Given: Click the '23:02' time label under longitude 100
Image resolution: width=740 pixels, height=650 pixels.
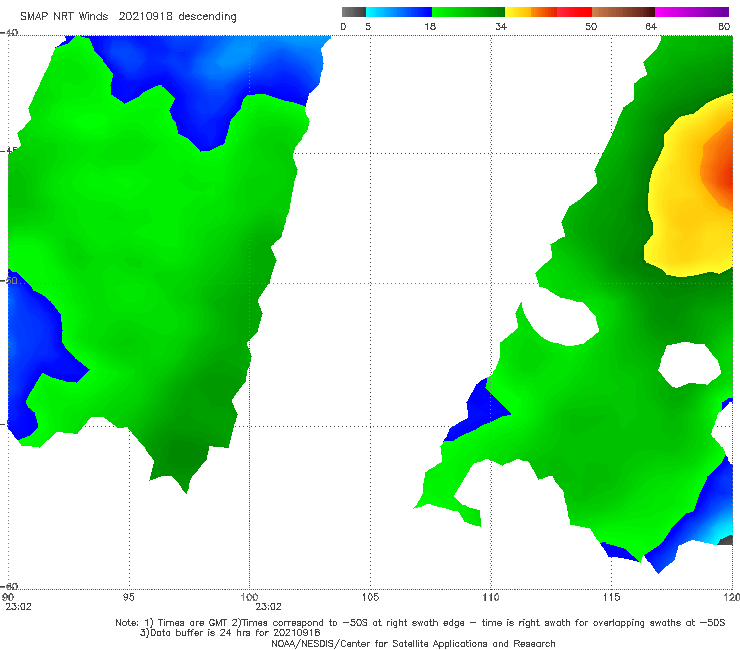Looking at the screenshot, I should coord(268,607).
